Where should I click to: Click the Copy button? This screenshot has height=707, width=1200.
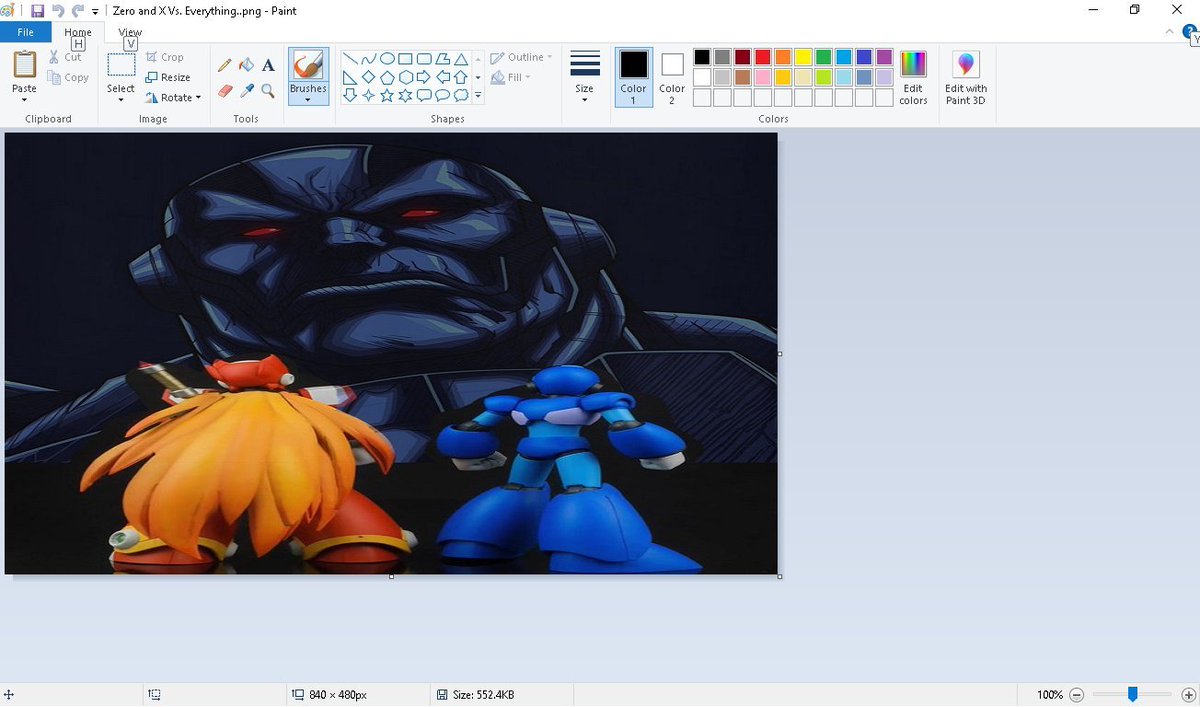68,78
